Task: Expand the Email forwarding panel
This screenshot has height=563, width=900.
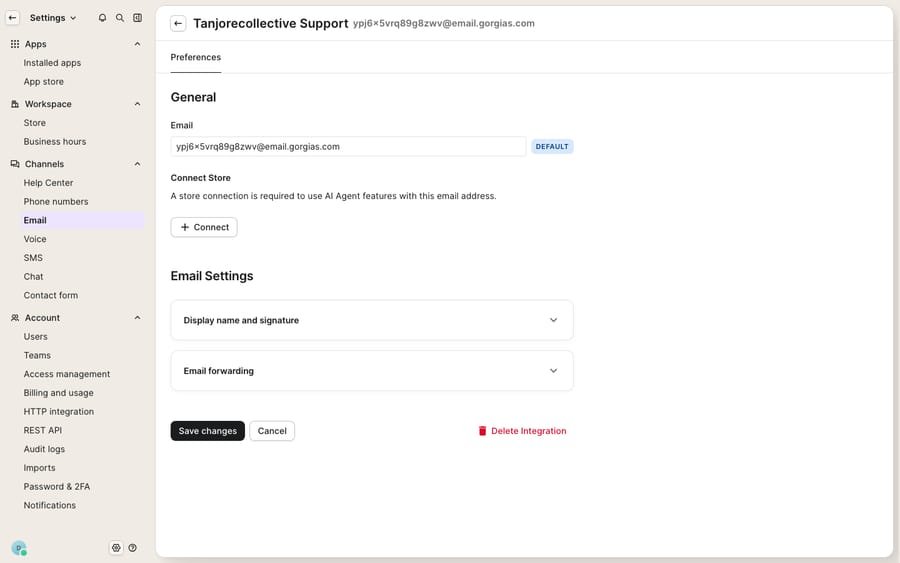Action: [372, 371]
